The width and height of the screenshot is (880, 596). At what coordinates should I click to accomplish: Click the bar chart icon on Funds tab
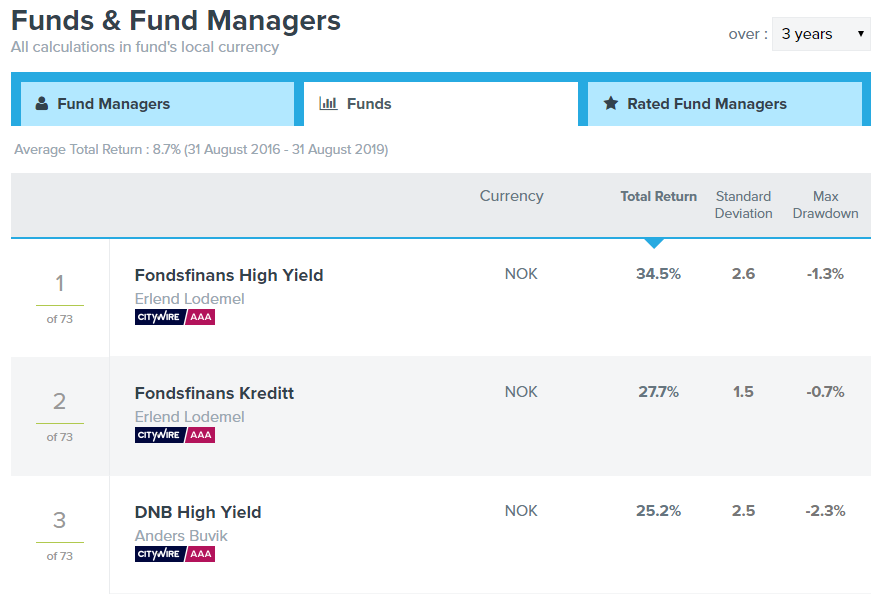[328, 103]
